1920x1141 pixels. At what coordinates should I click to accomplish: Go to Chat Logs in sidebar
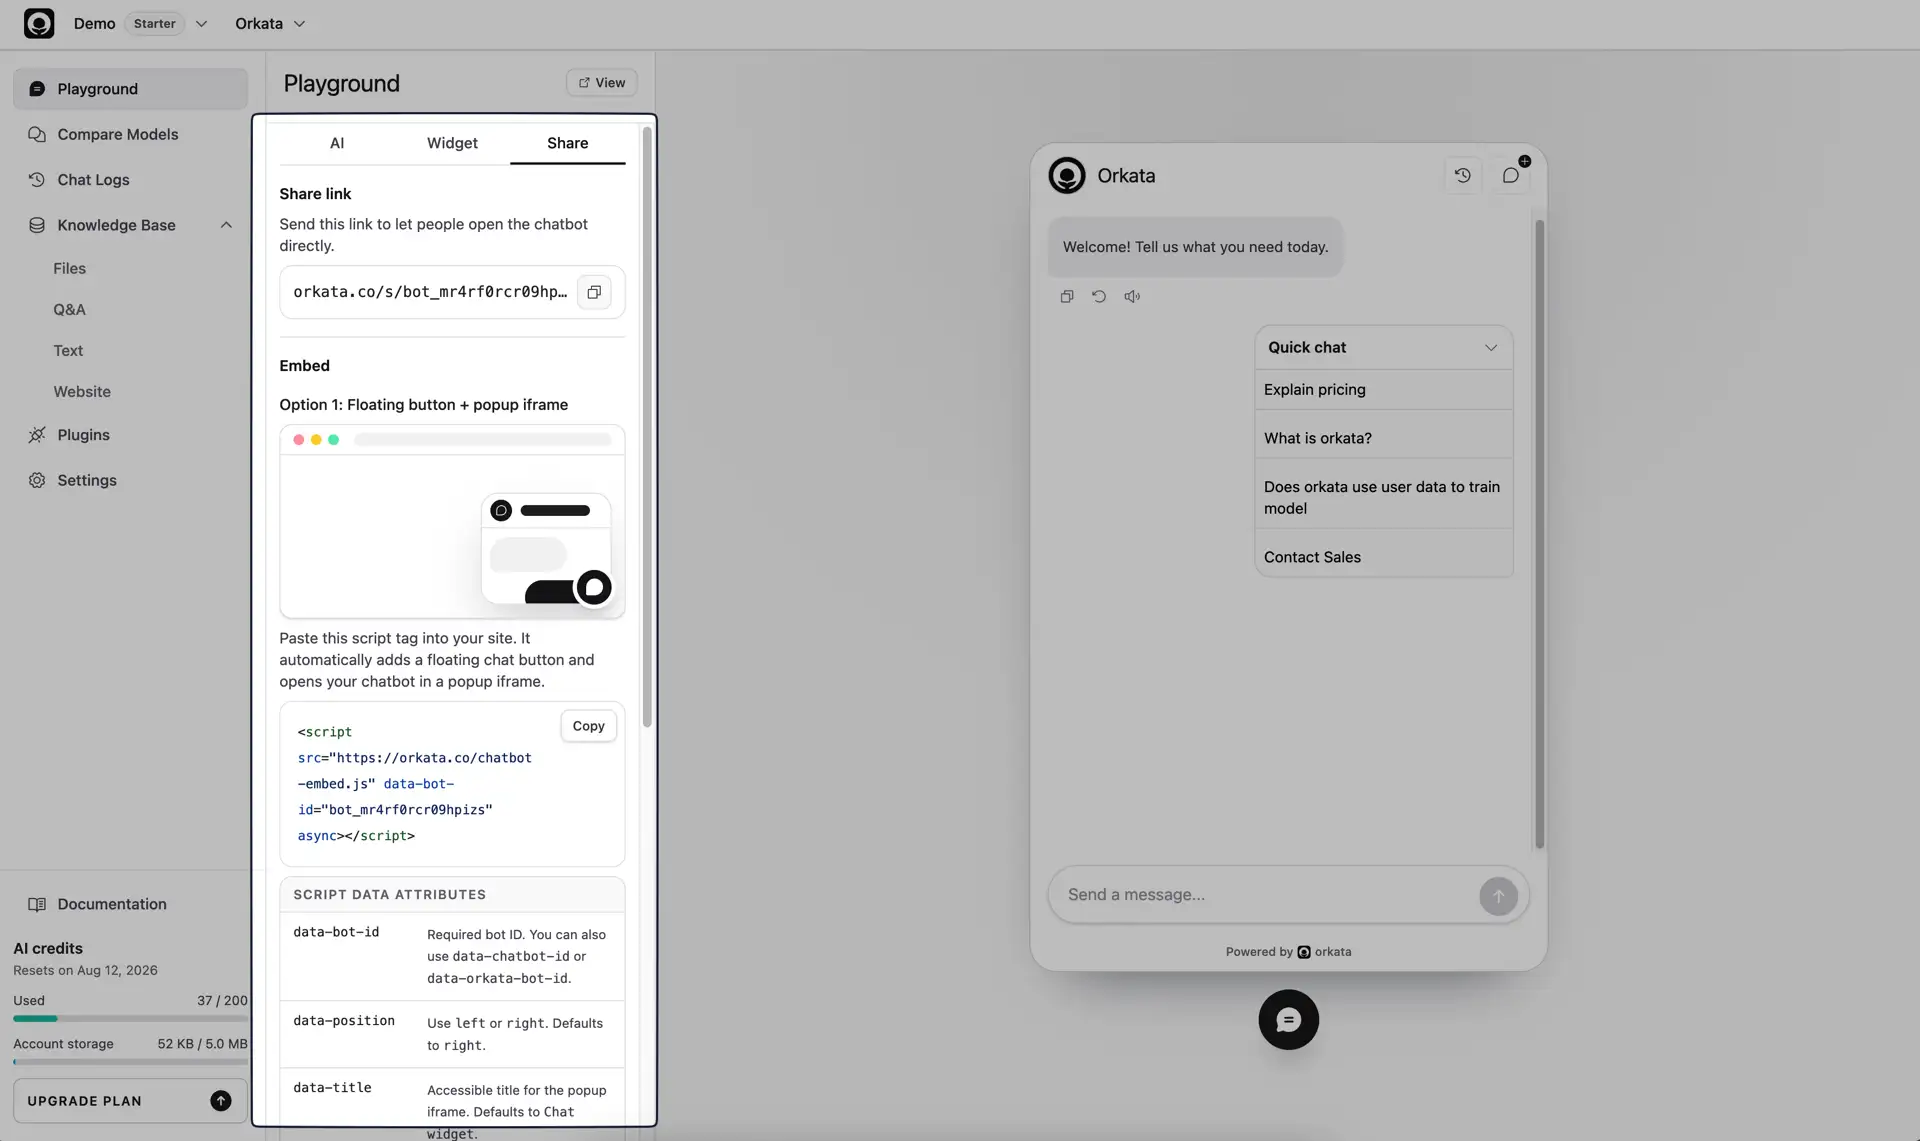(130, 180)
